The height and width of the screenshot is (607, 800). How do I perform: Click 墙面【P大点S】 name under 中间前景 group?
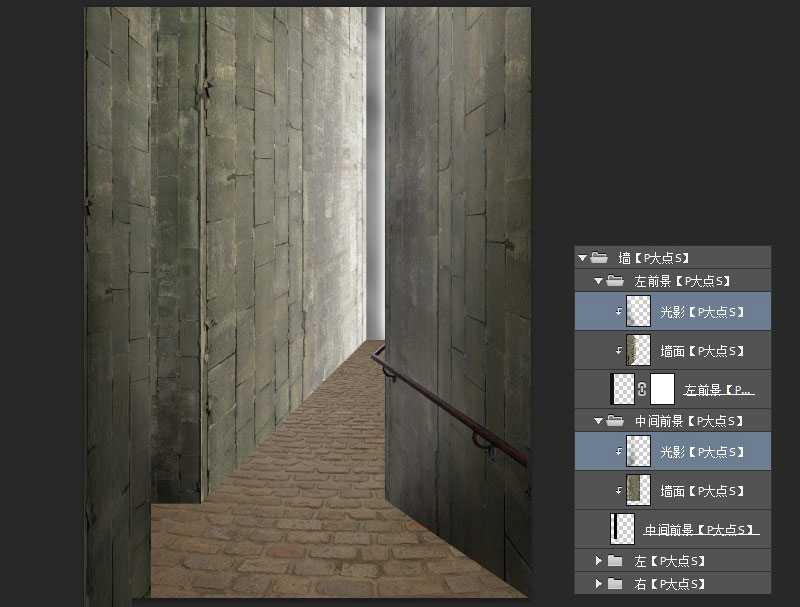pos(702,491)
